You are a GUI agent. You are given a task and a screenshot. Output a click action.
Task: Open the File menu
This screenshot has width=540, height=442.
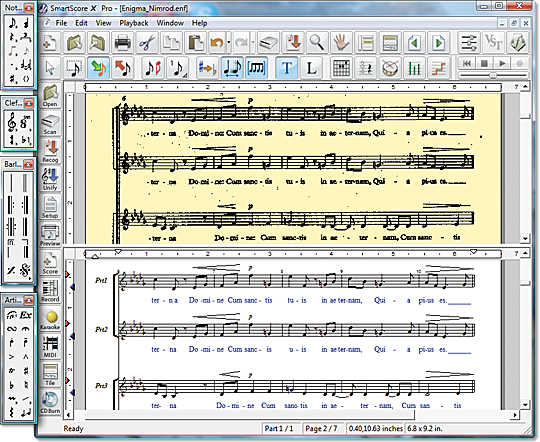point(61,23)
